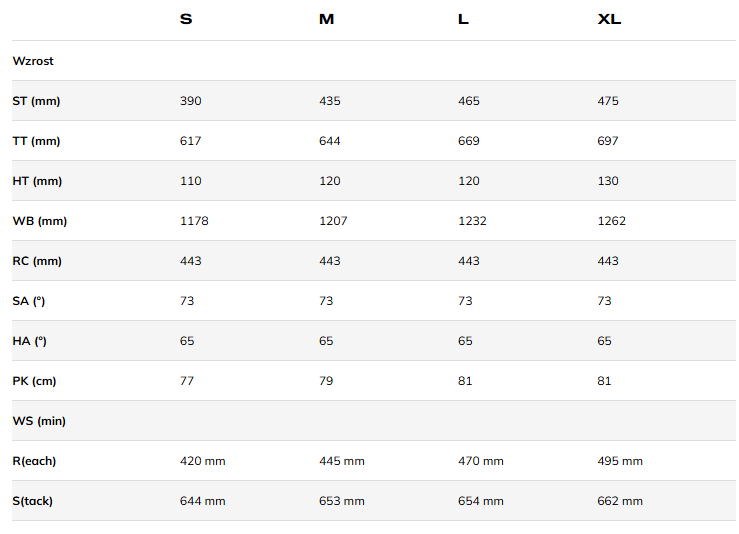Click the SA (°) row label

pos(29,301)
